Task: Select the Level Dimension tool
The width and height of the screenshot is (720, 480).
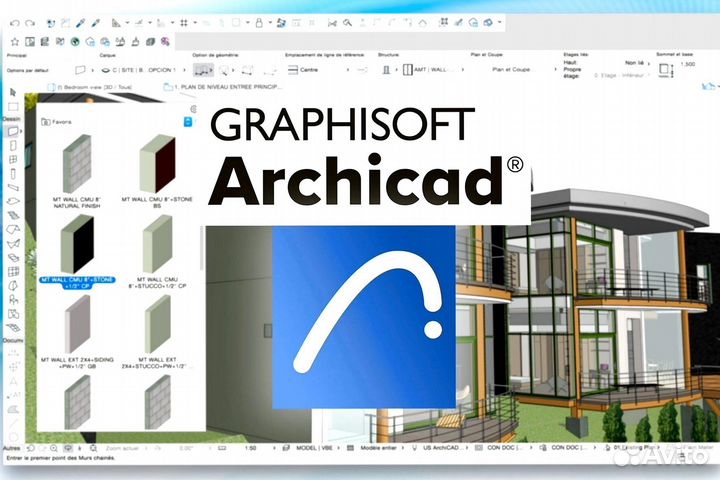Action: [13, 367]
